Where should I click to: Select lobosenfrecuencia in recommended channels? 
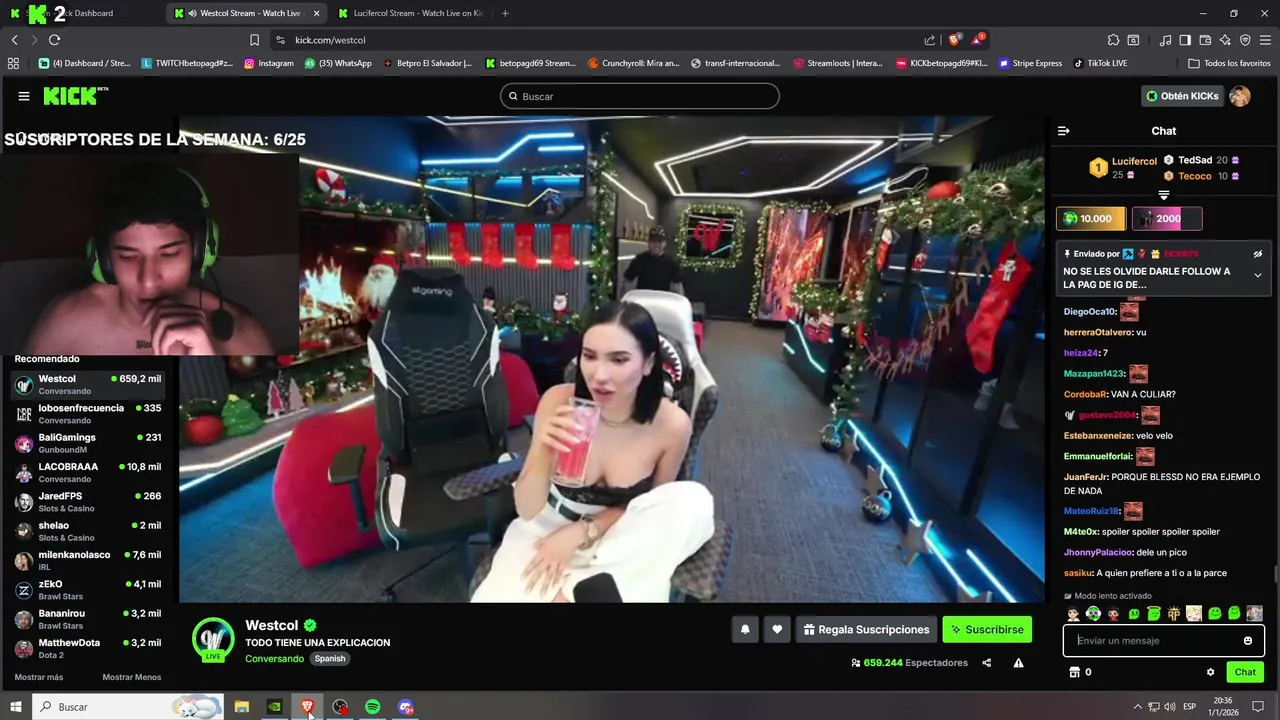pos(88,414)
